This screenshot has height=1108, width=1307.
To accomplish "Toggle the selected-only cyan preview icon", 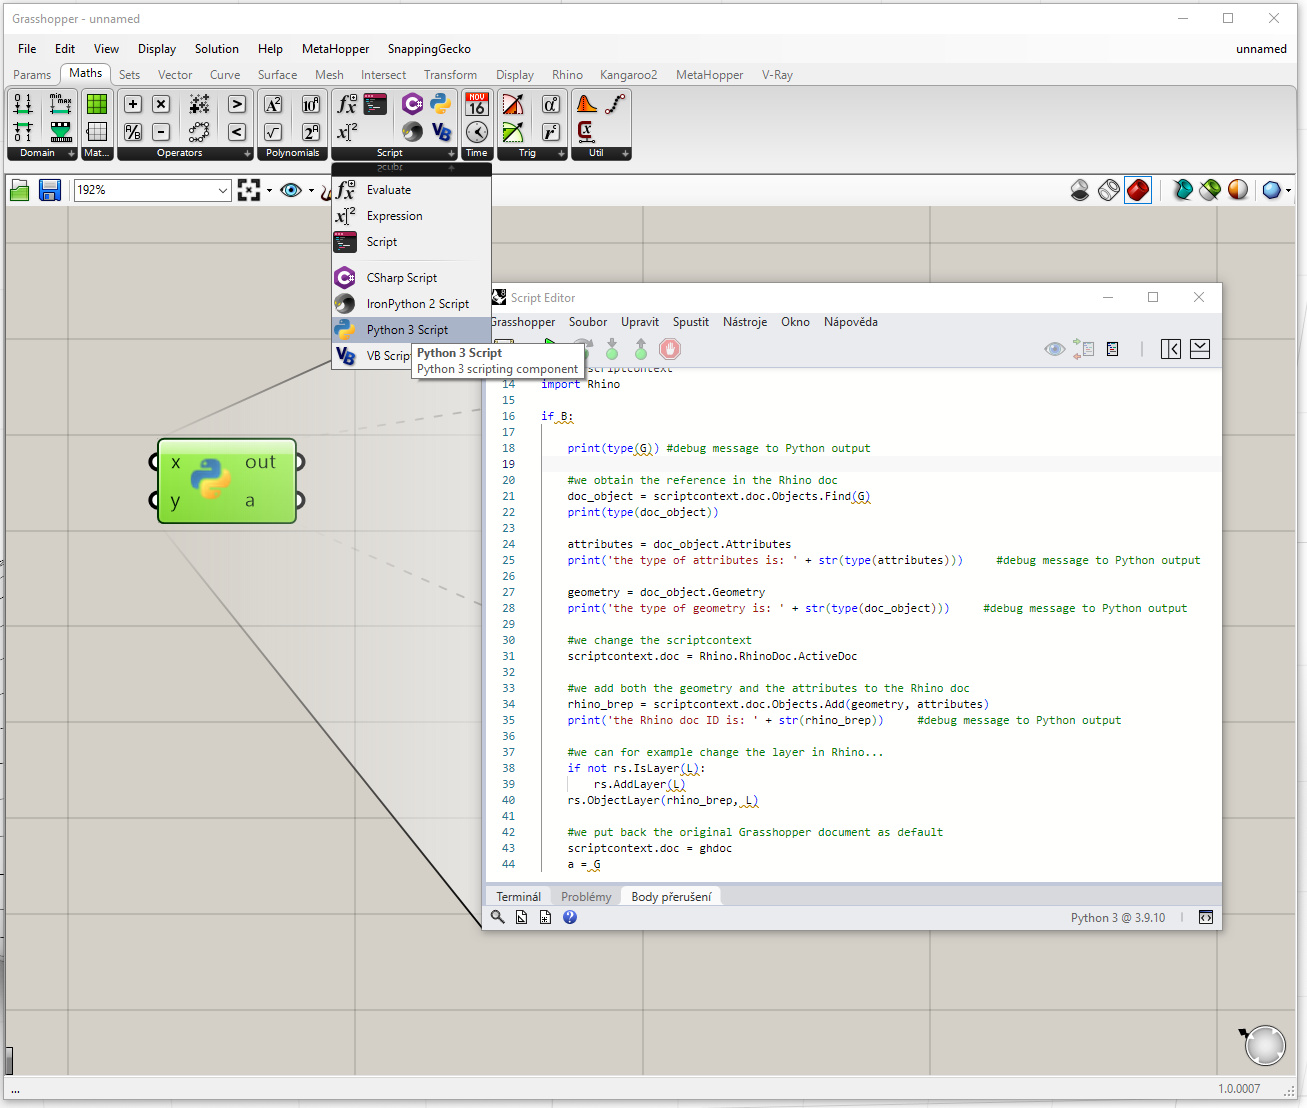I will coord(1183,190).
